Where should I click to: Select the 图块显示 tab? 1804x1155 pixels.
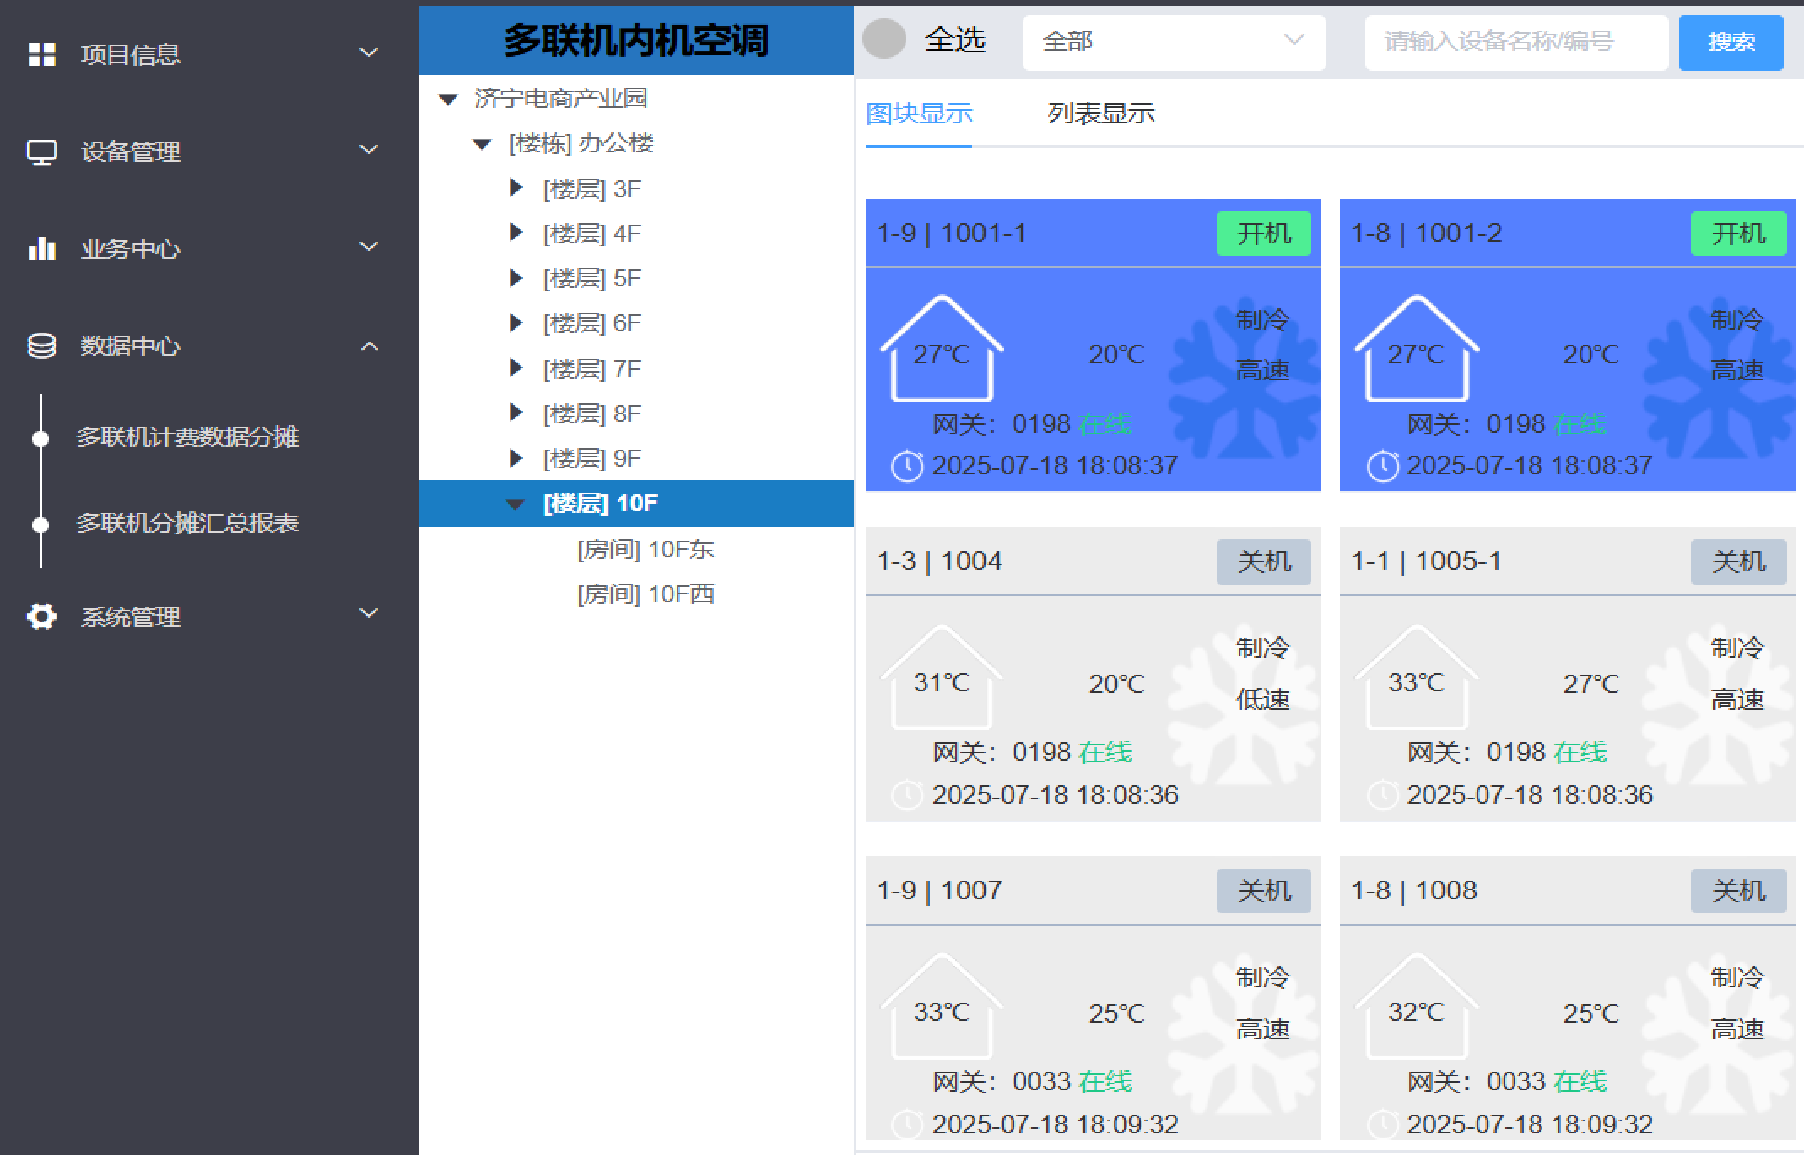click(x=919, y=113)
